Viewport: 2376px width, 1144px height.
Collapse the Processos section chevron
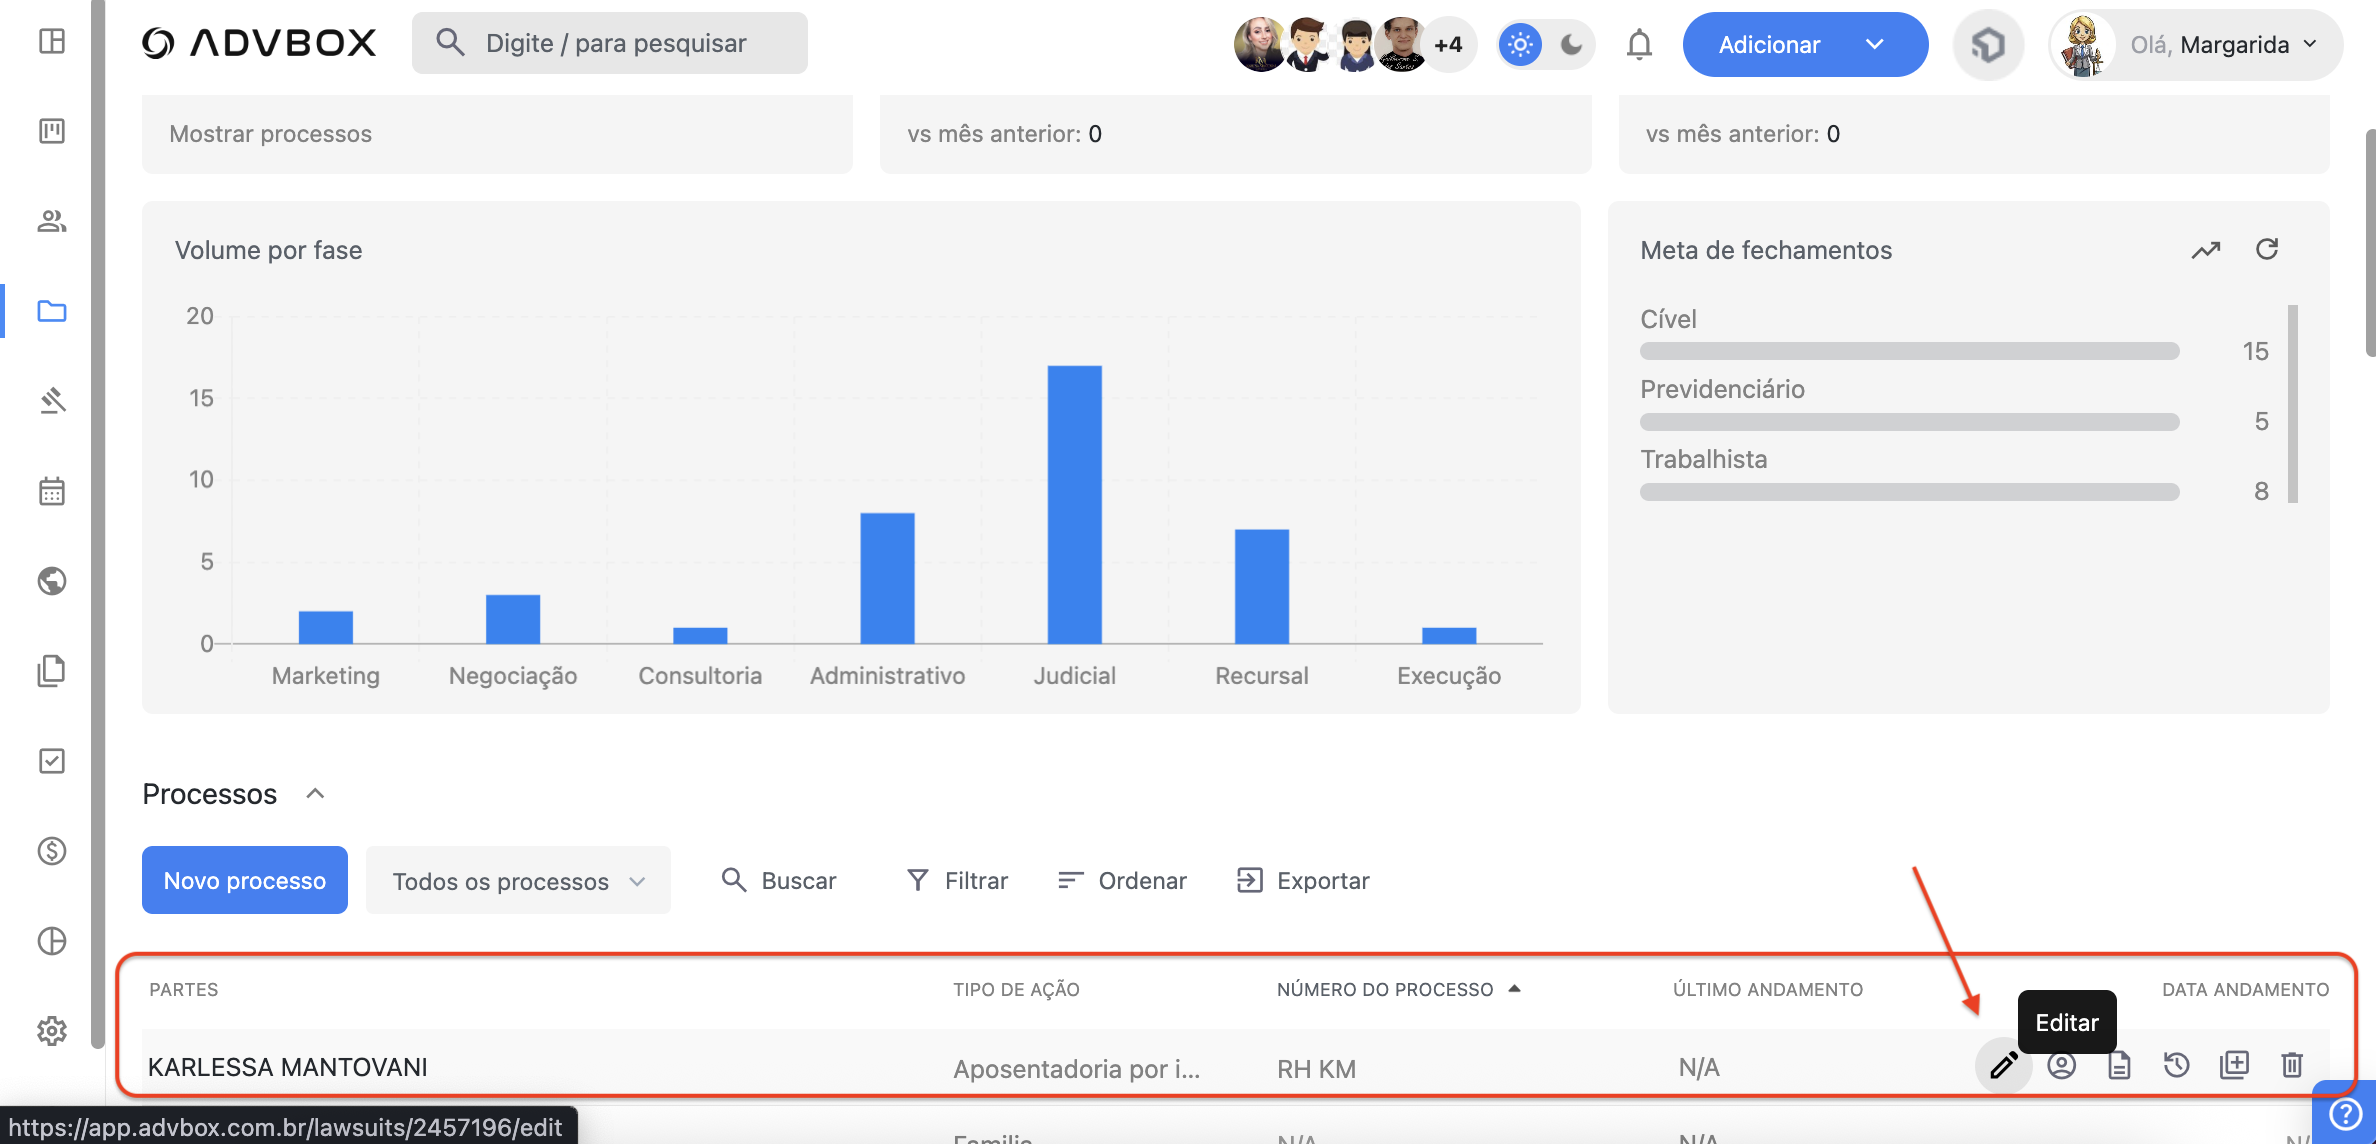tap(315, 794)
